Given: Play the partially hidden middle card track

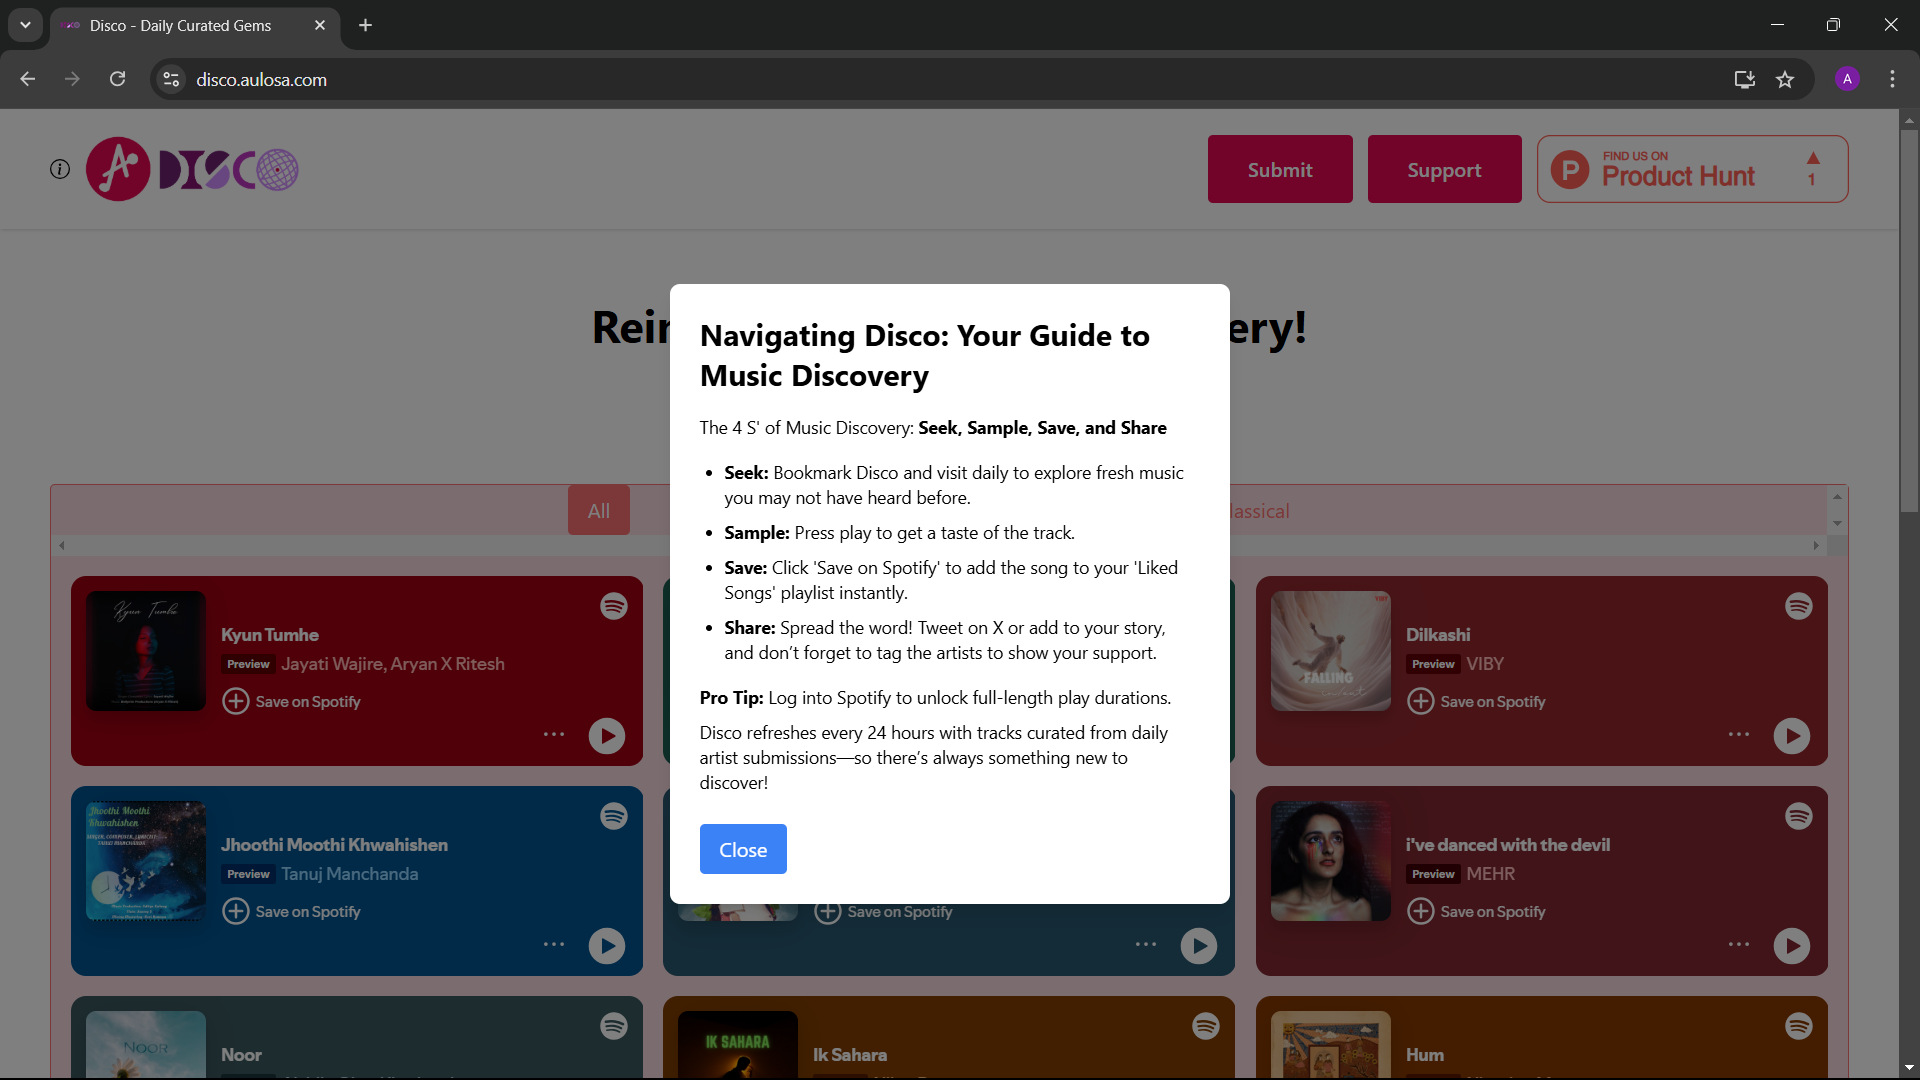Looking at the screenshot, I should [x=1199, y=946].
